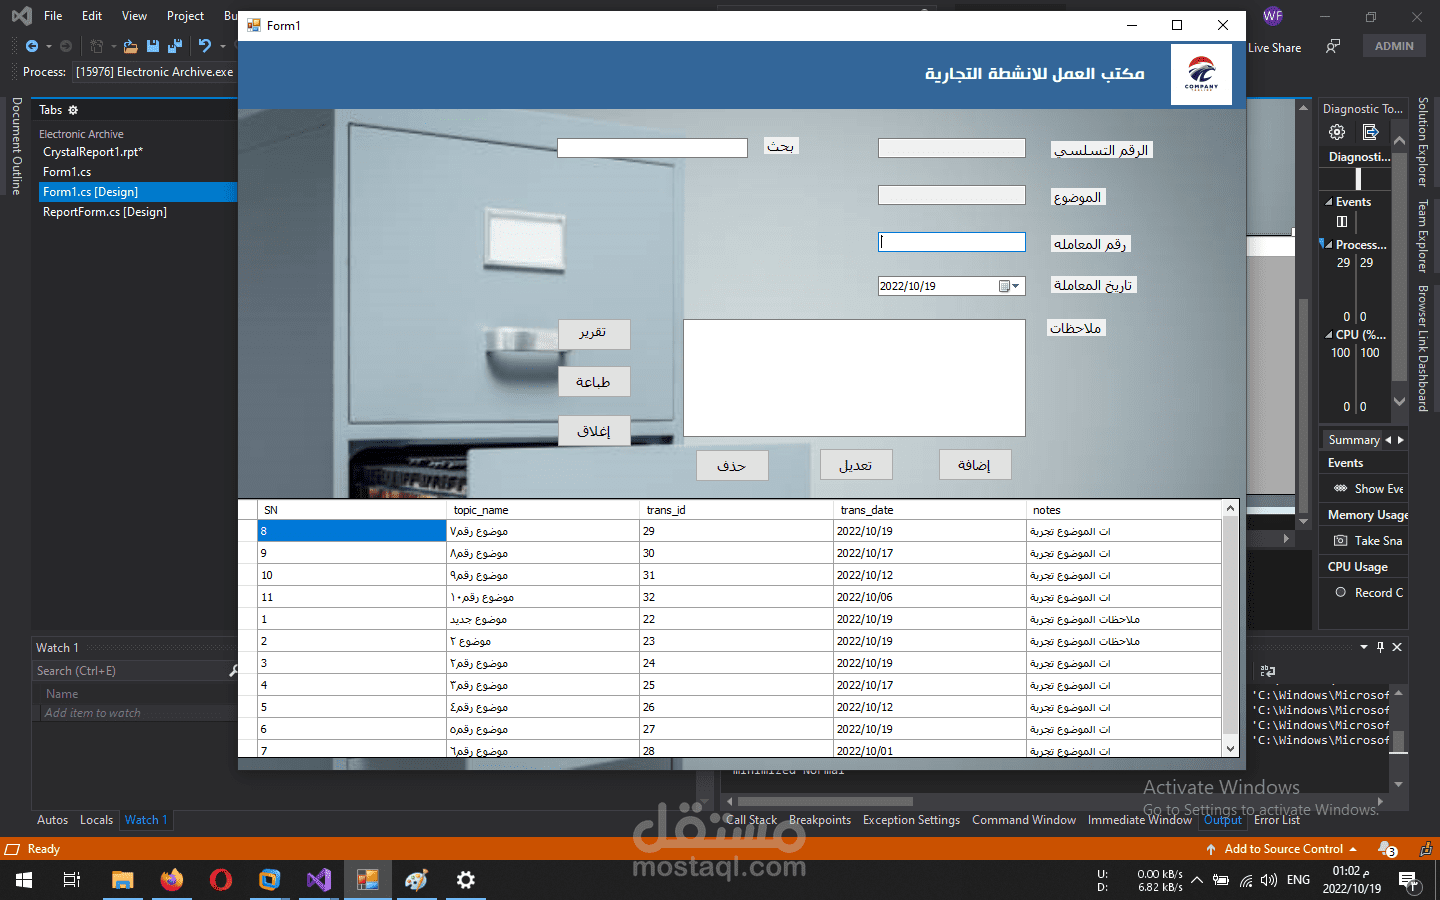Open the Project menu
Viewport: 1440px width, 900px height.
point(185,16)
